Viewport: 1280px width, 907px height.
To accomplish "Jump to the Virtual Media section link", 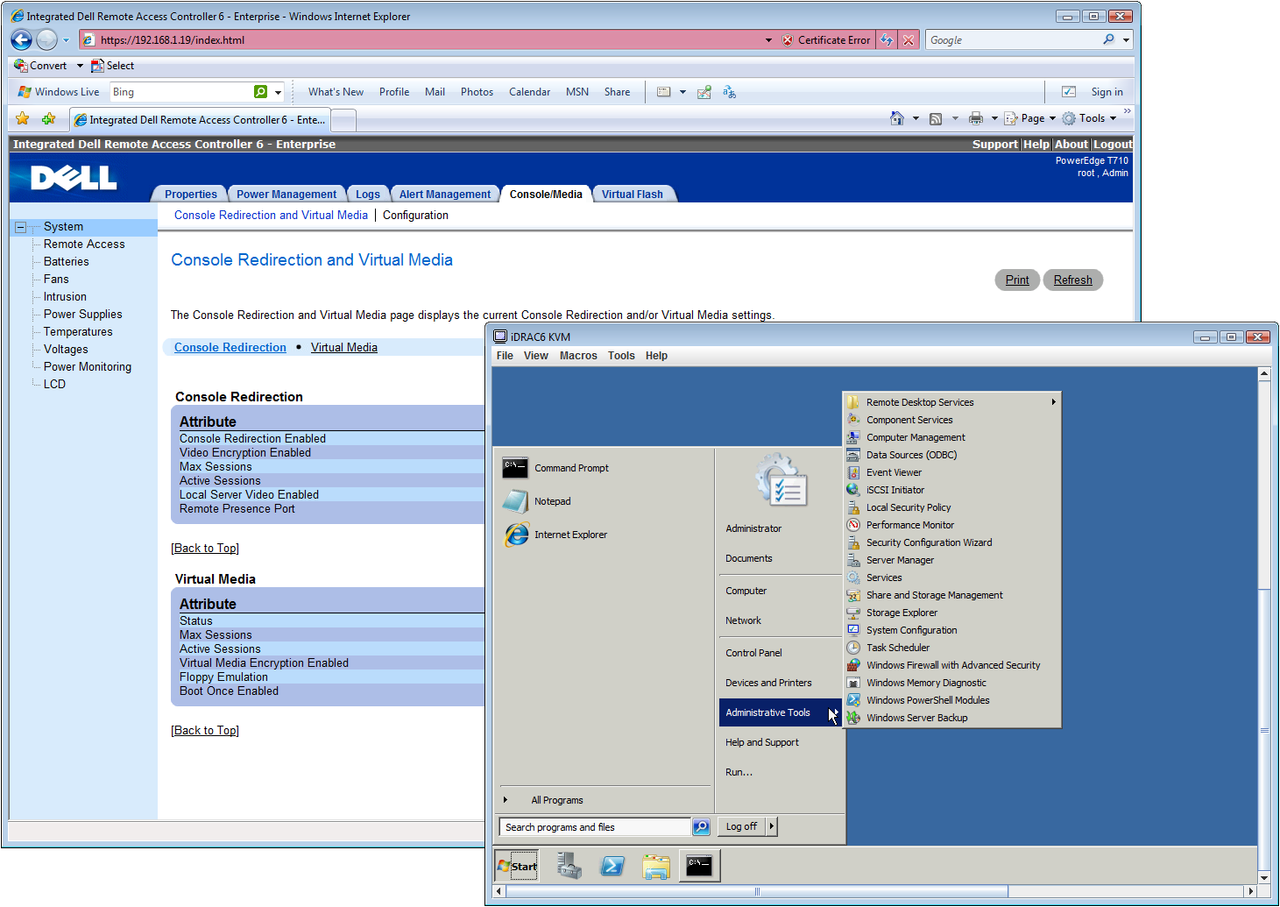I will tap(344, 347).
